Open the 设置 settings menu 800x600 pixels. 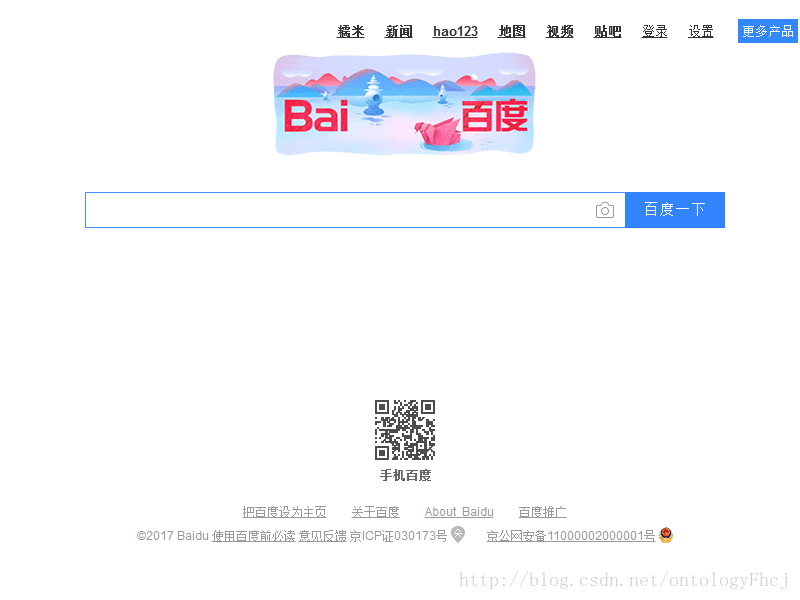701,31
